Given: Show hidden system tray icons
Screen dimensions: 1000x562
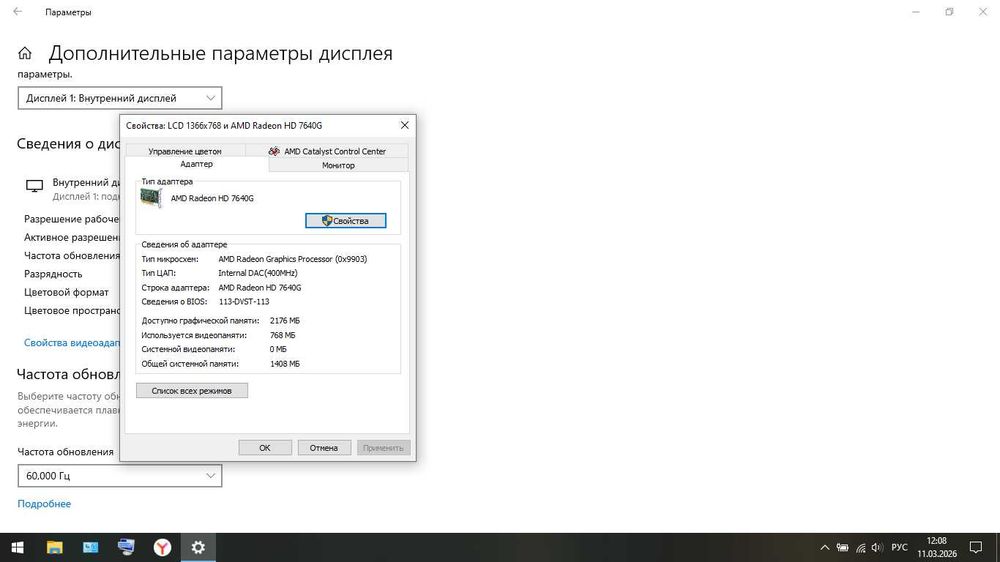Looking at the screenshot, I should (825, 547).
